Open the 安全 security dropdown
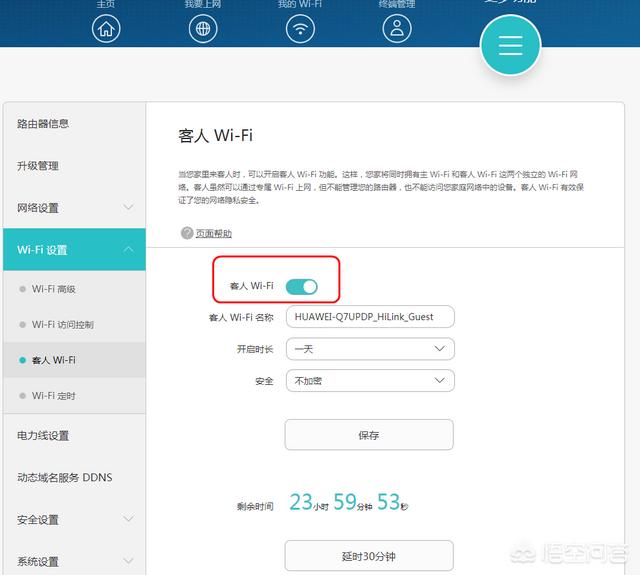 point(369,381)
